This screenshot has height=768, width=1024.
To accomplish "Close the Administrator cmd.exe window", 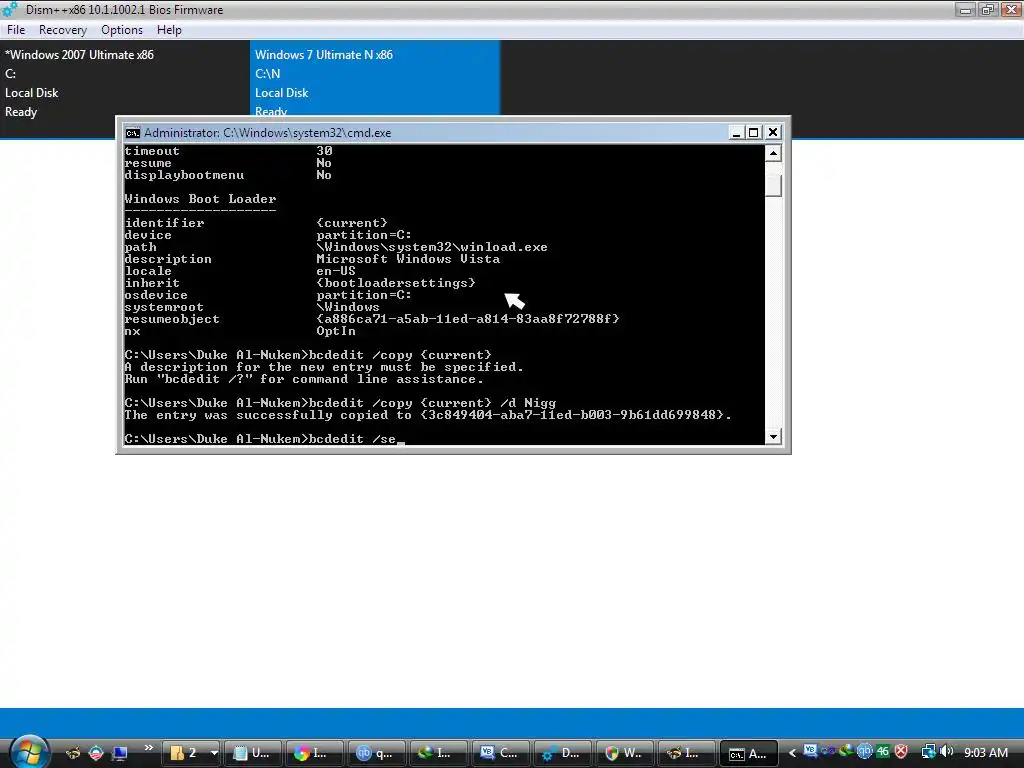I will click(773, 133).
